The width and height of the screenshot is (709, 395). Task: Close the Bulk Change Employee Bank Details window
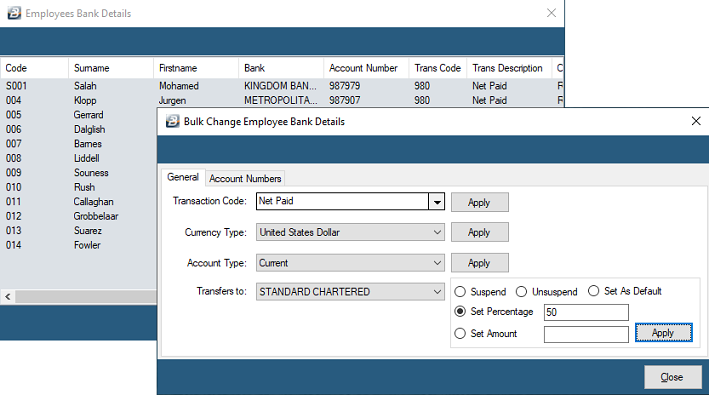point(696,121)
